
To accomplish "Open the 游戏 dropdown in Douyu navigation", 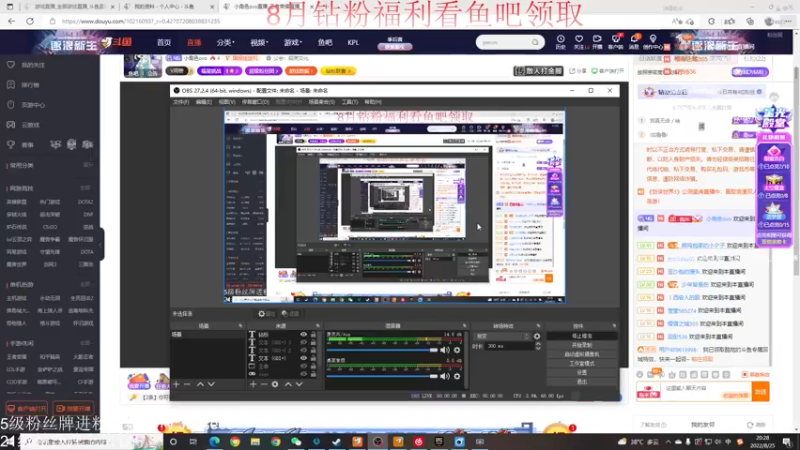I will pos(293,42).
